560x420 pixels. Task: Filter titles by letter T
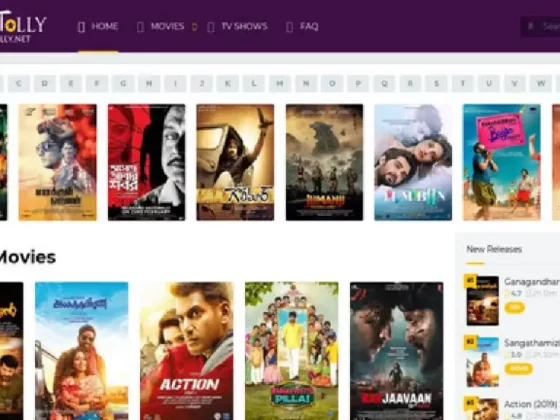click(463, 84)
